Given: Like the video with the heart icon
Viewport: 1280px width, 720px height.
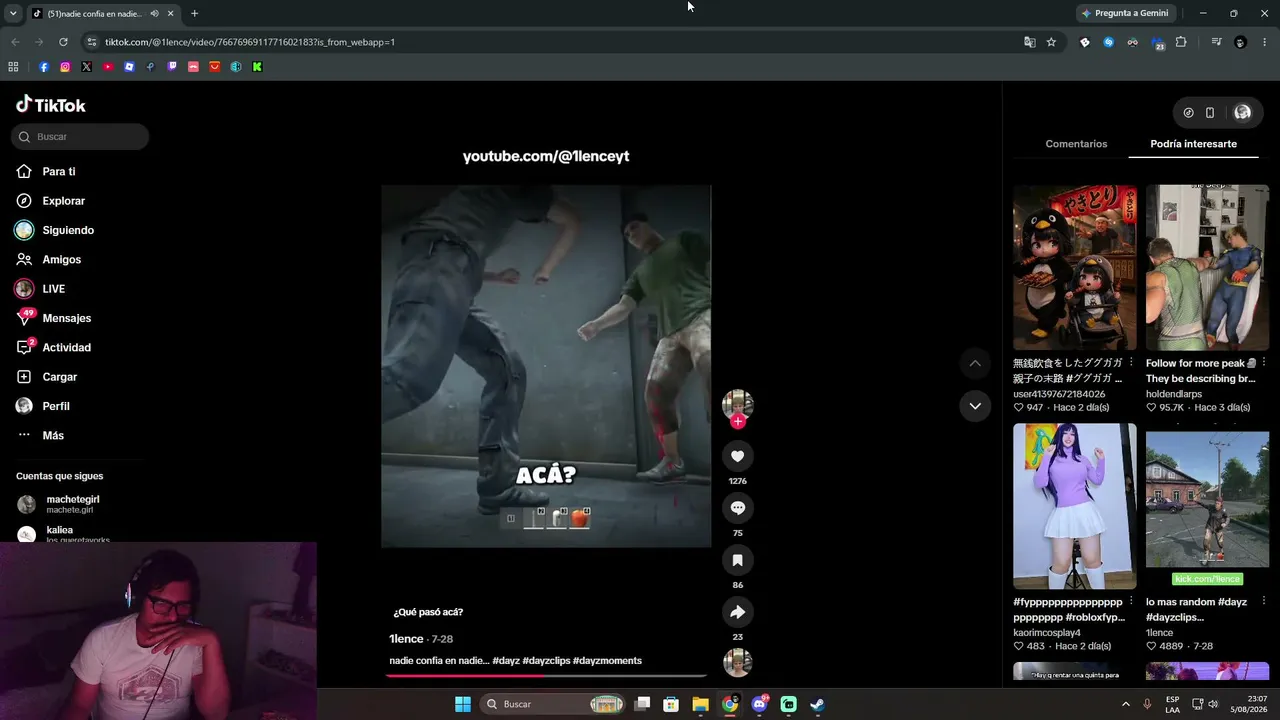Looking at the screenshot, I should click(x=737, y=456).
